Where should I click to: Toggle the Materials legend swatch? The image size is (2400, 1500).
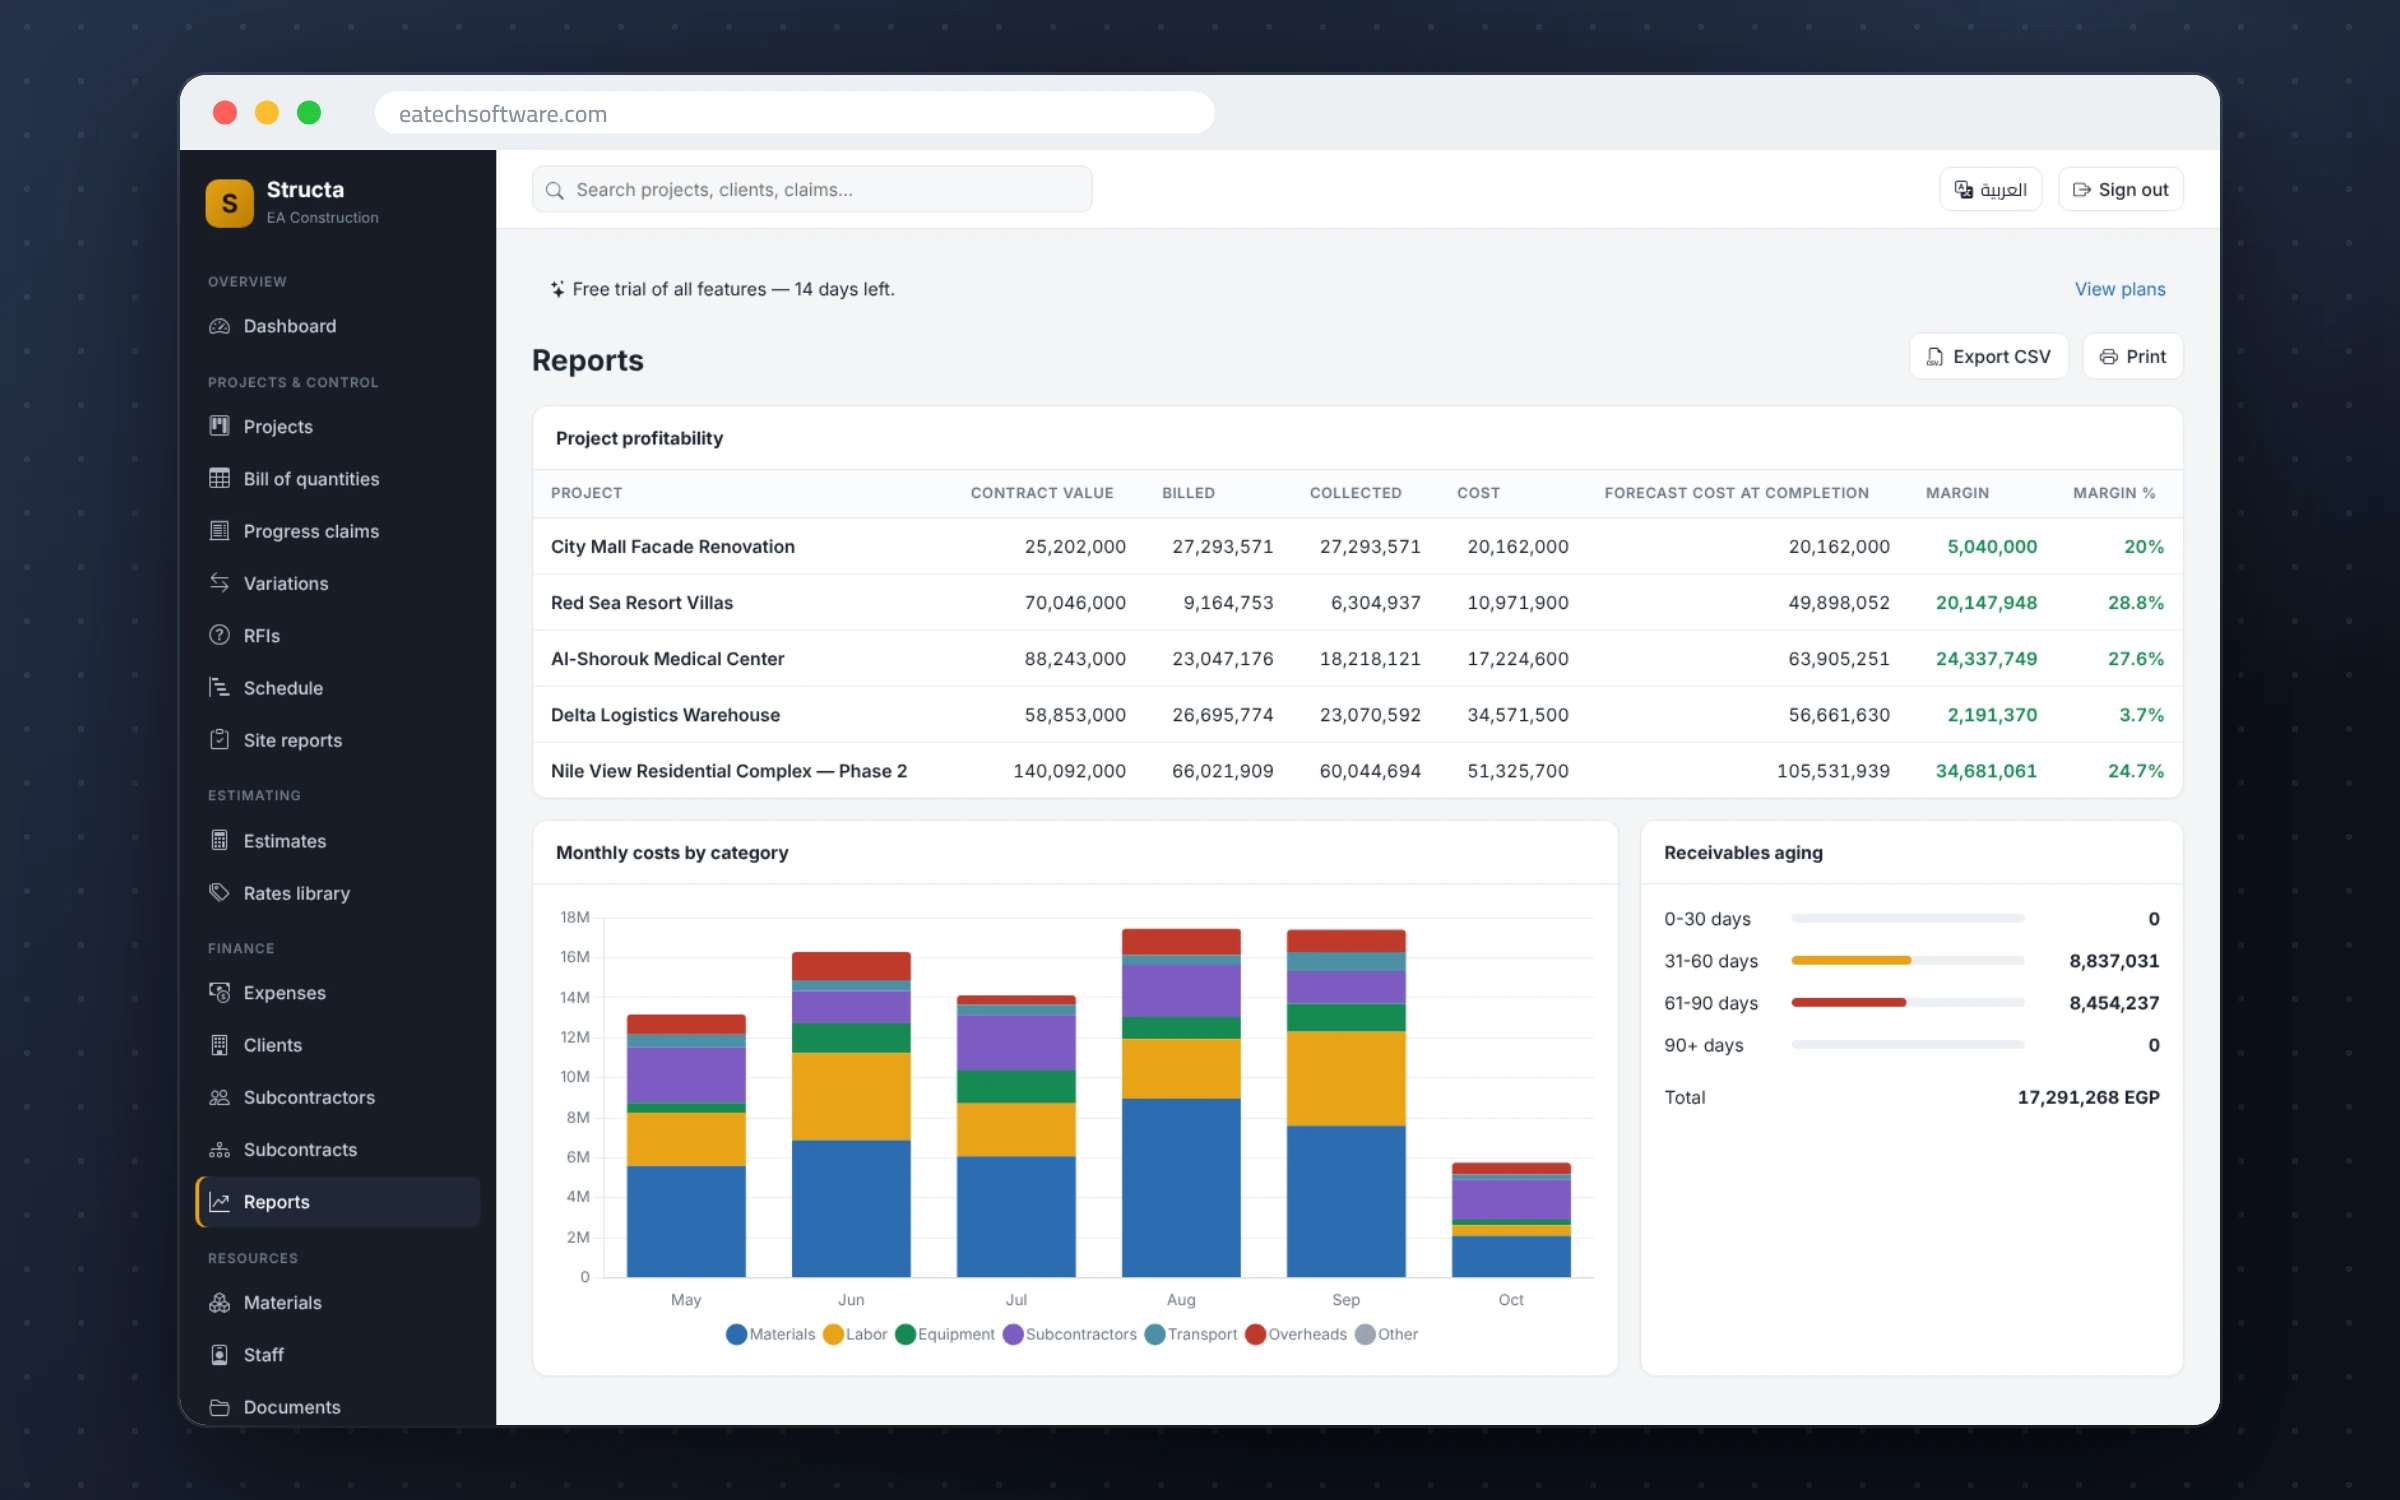pos(736,1335)
